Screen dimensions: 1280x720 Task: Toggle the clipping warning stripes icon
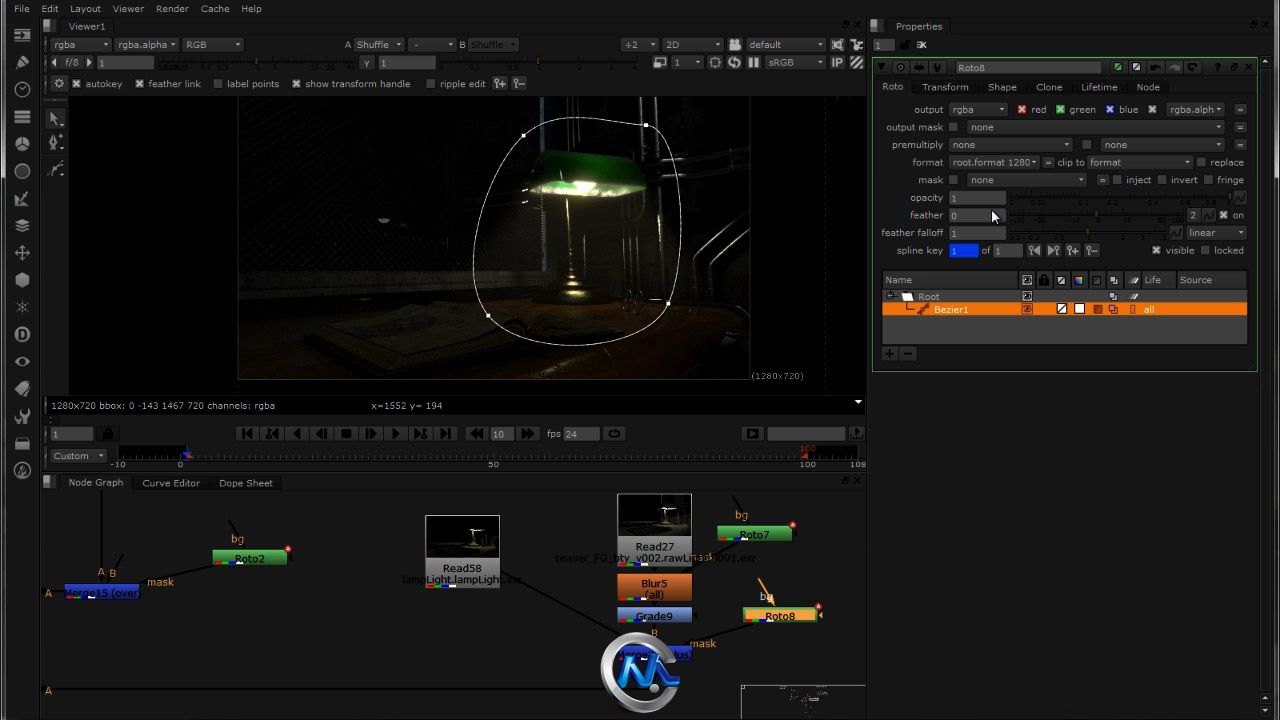[x=857, y=62]
